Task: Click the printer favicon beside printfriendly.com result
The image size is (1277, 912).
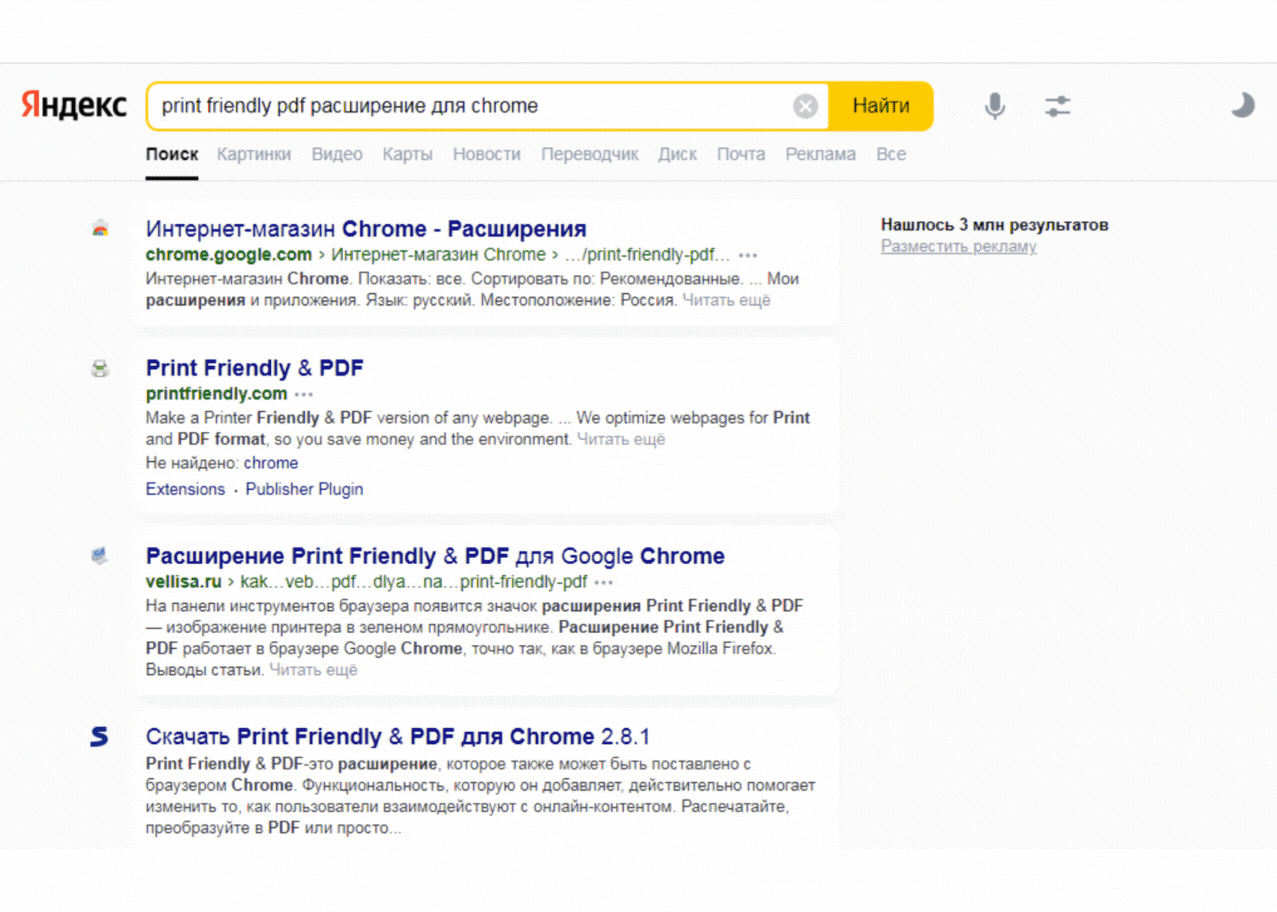Action: click(100, 369)
